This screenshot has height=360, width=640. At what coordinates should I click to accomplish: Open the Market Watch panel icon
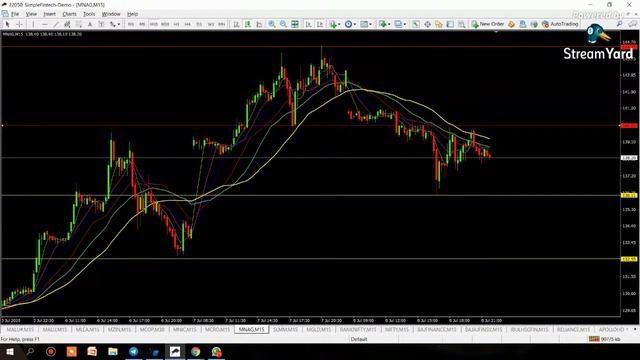(416, 24)
